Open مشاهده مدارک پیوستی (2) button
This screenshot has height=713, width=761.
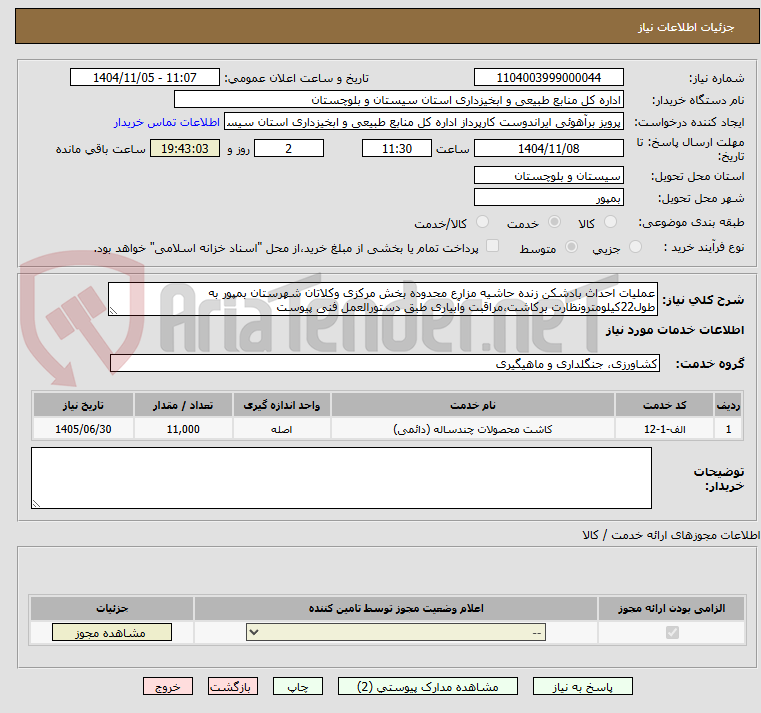pos(428,687)
